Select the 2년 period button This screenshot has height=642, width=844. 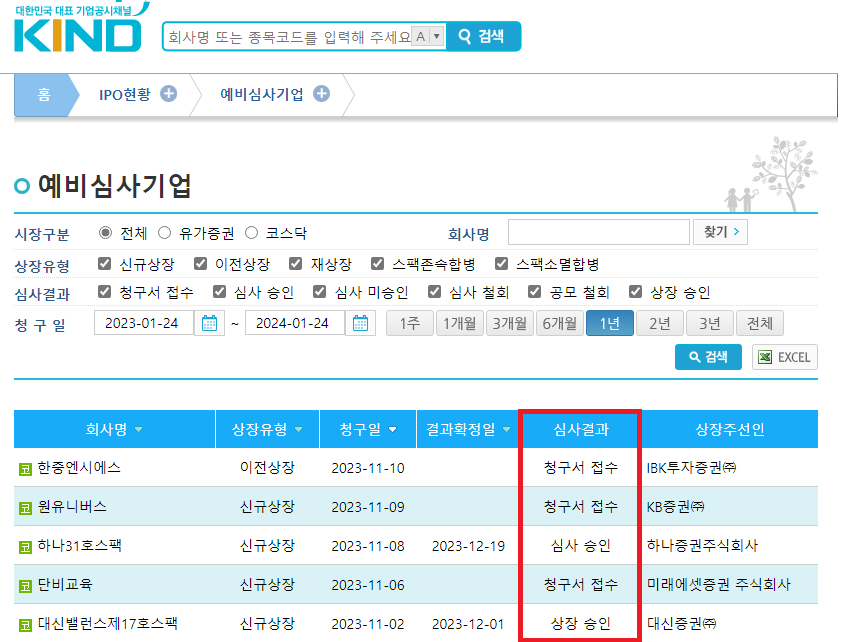659,323
